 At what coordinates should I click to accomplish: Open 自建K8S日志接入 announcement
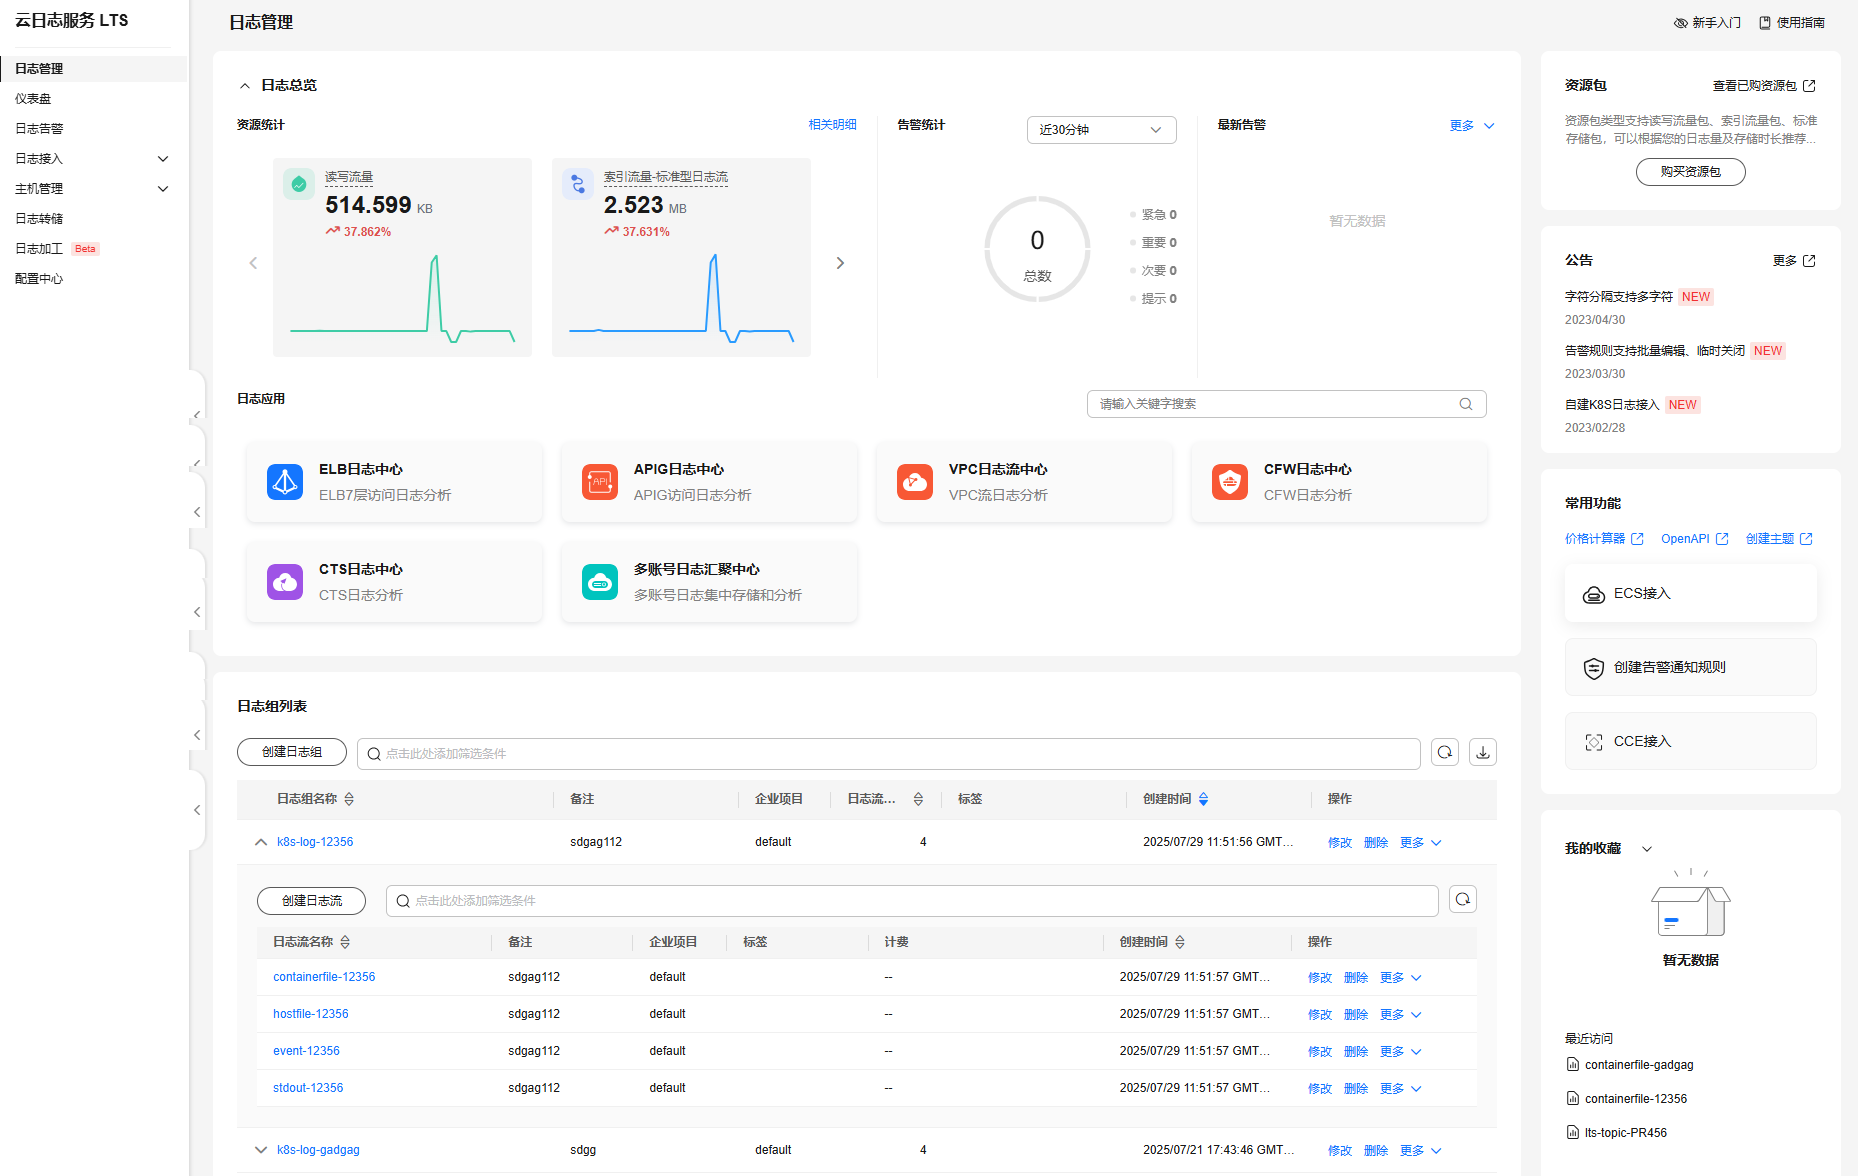(x=1612, y=405)
